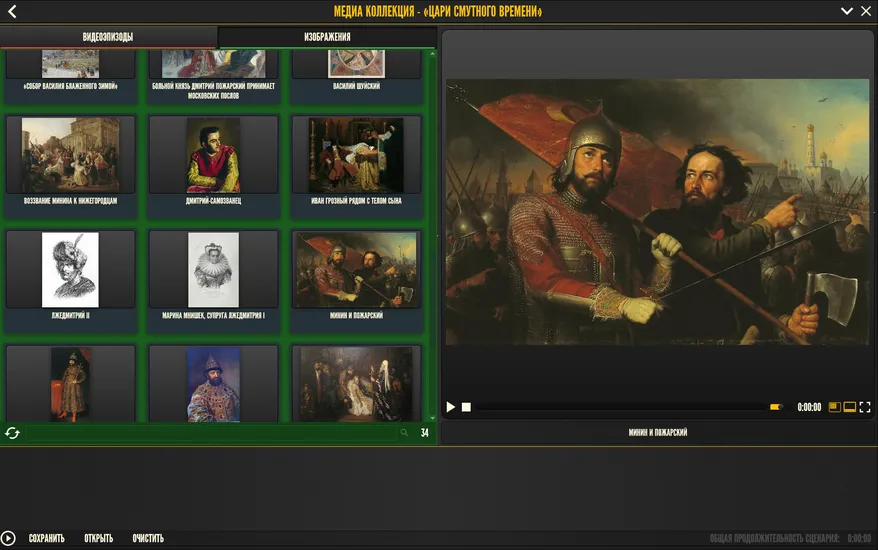Screen dimensions: 878x550
Task: Click the back arrow in the title bar
Action: (12, 11)
